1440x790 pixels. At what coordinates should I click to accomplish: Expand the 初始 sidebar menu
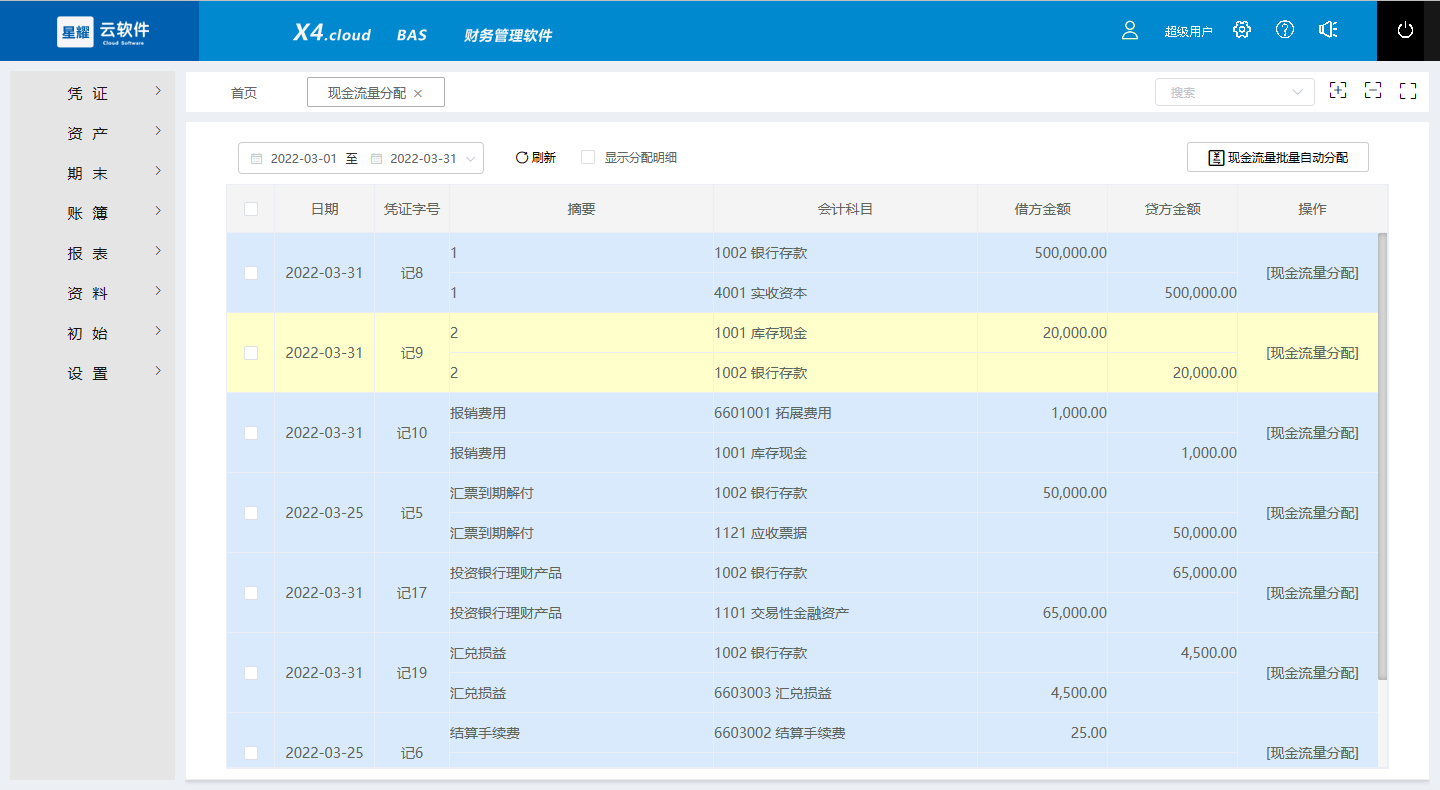click(92, 333)
